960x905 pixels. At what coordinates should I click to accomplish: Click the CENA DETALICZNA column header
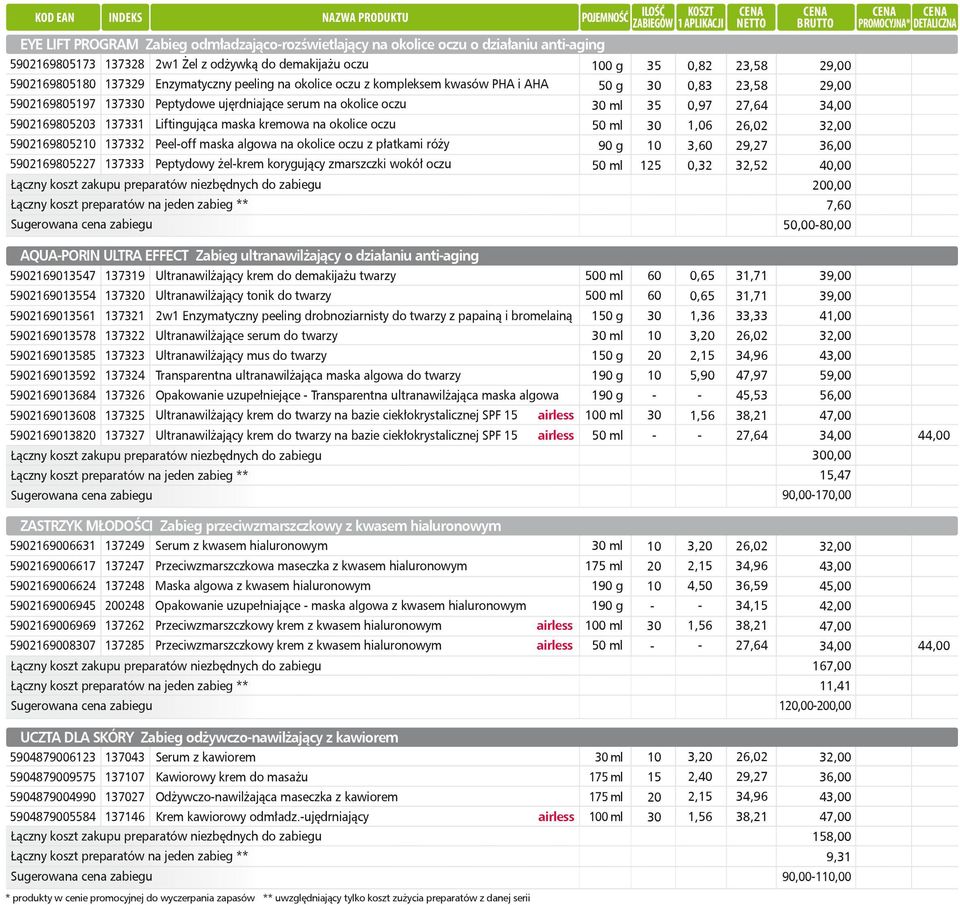935,17
